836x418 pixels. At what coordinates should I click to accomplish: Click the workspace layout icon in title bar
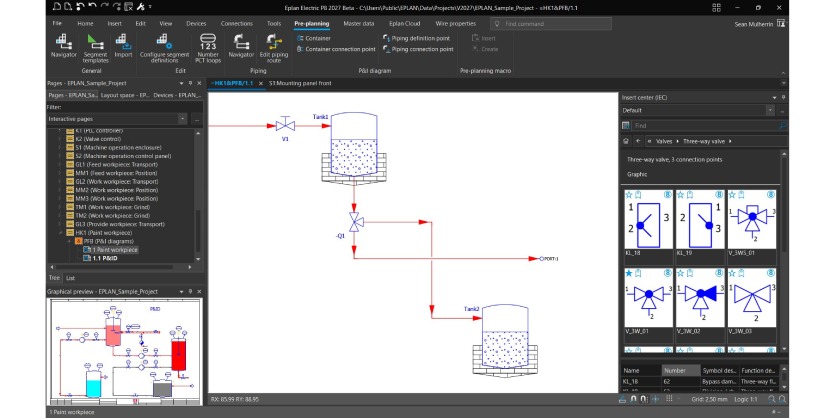coord(716,7)
